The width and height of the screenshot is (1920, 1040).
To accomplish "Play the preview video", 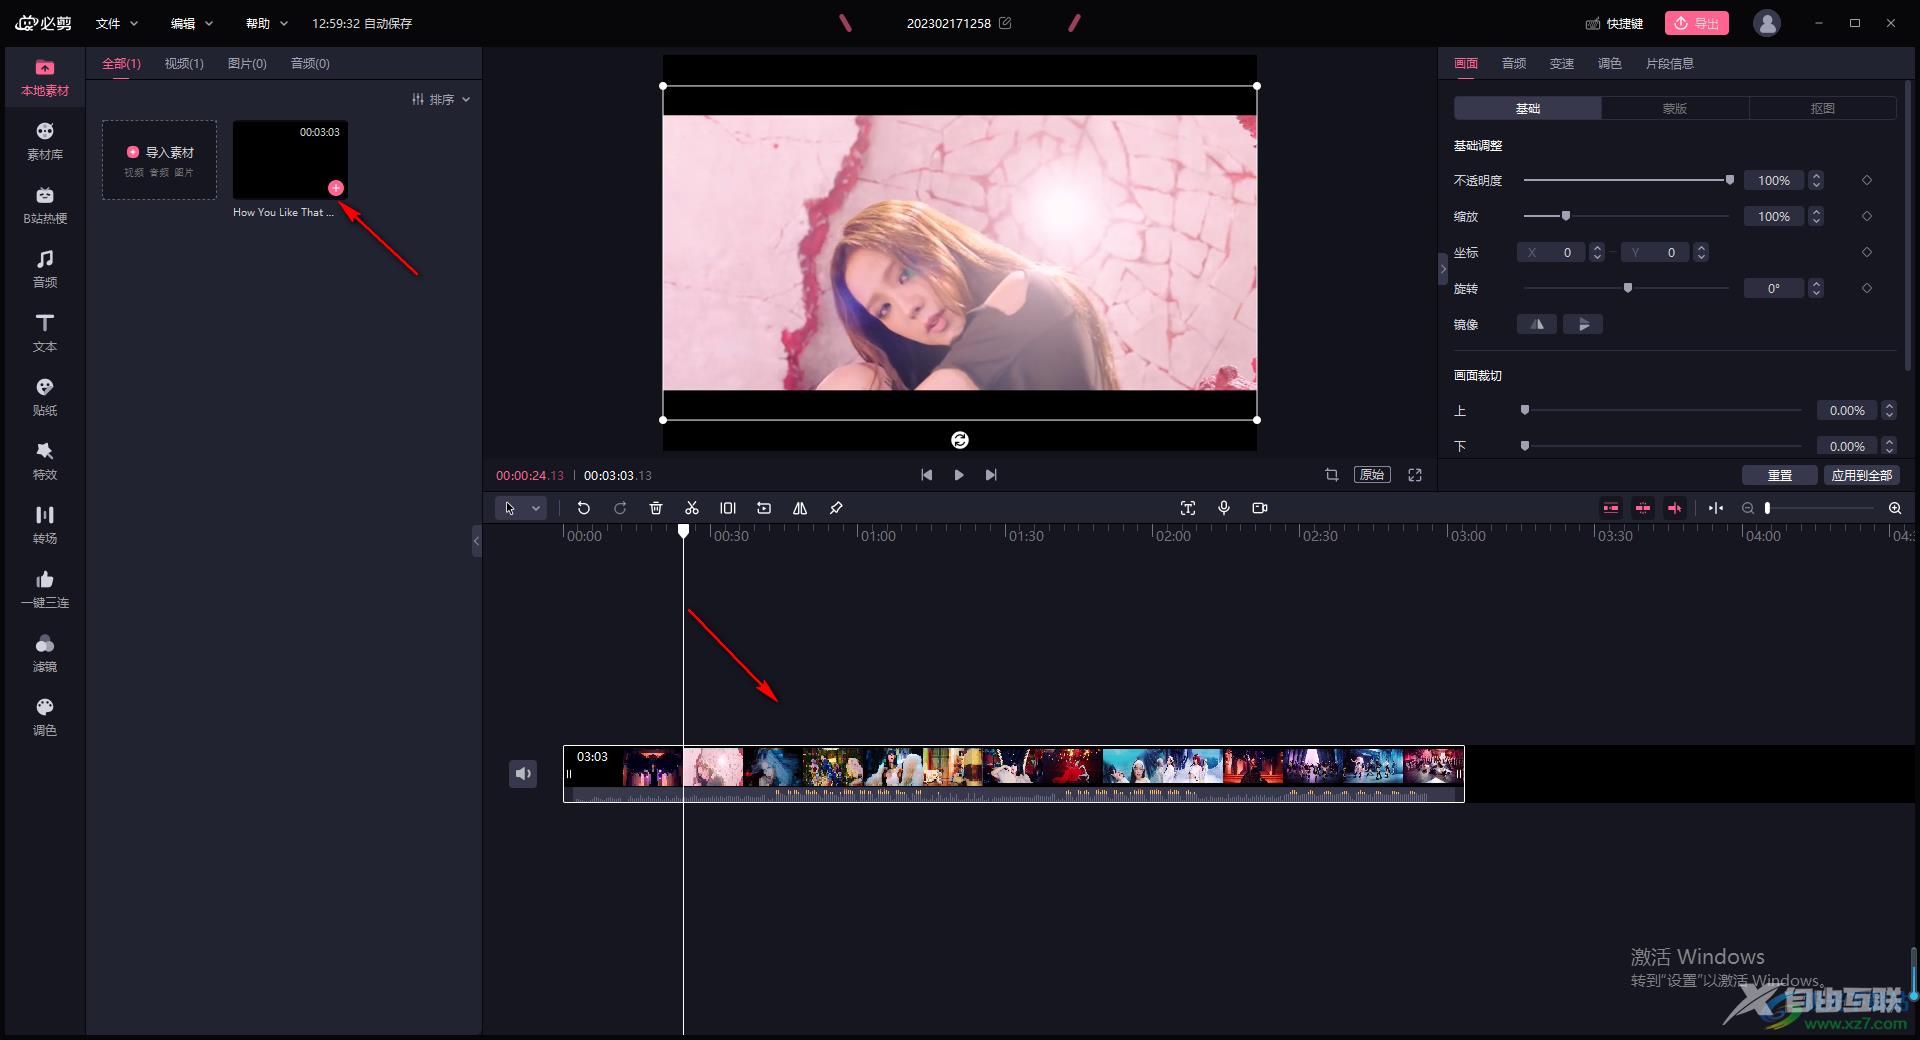I will (x=959, y=475).
